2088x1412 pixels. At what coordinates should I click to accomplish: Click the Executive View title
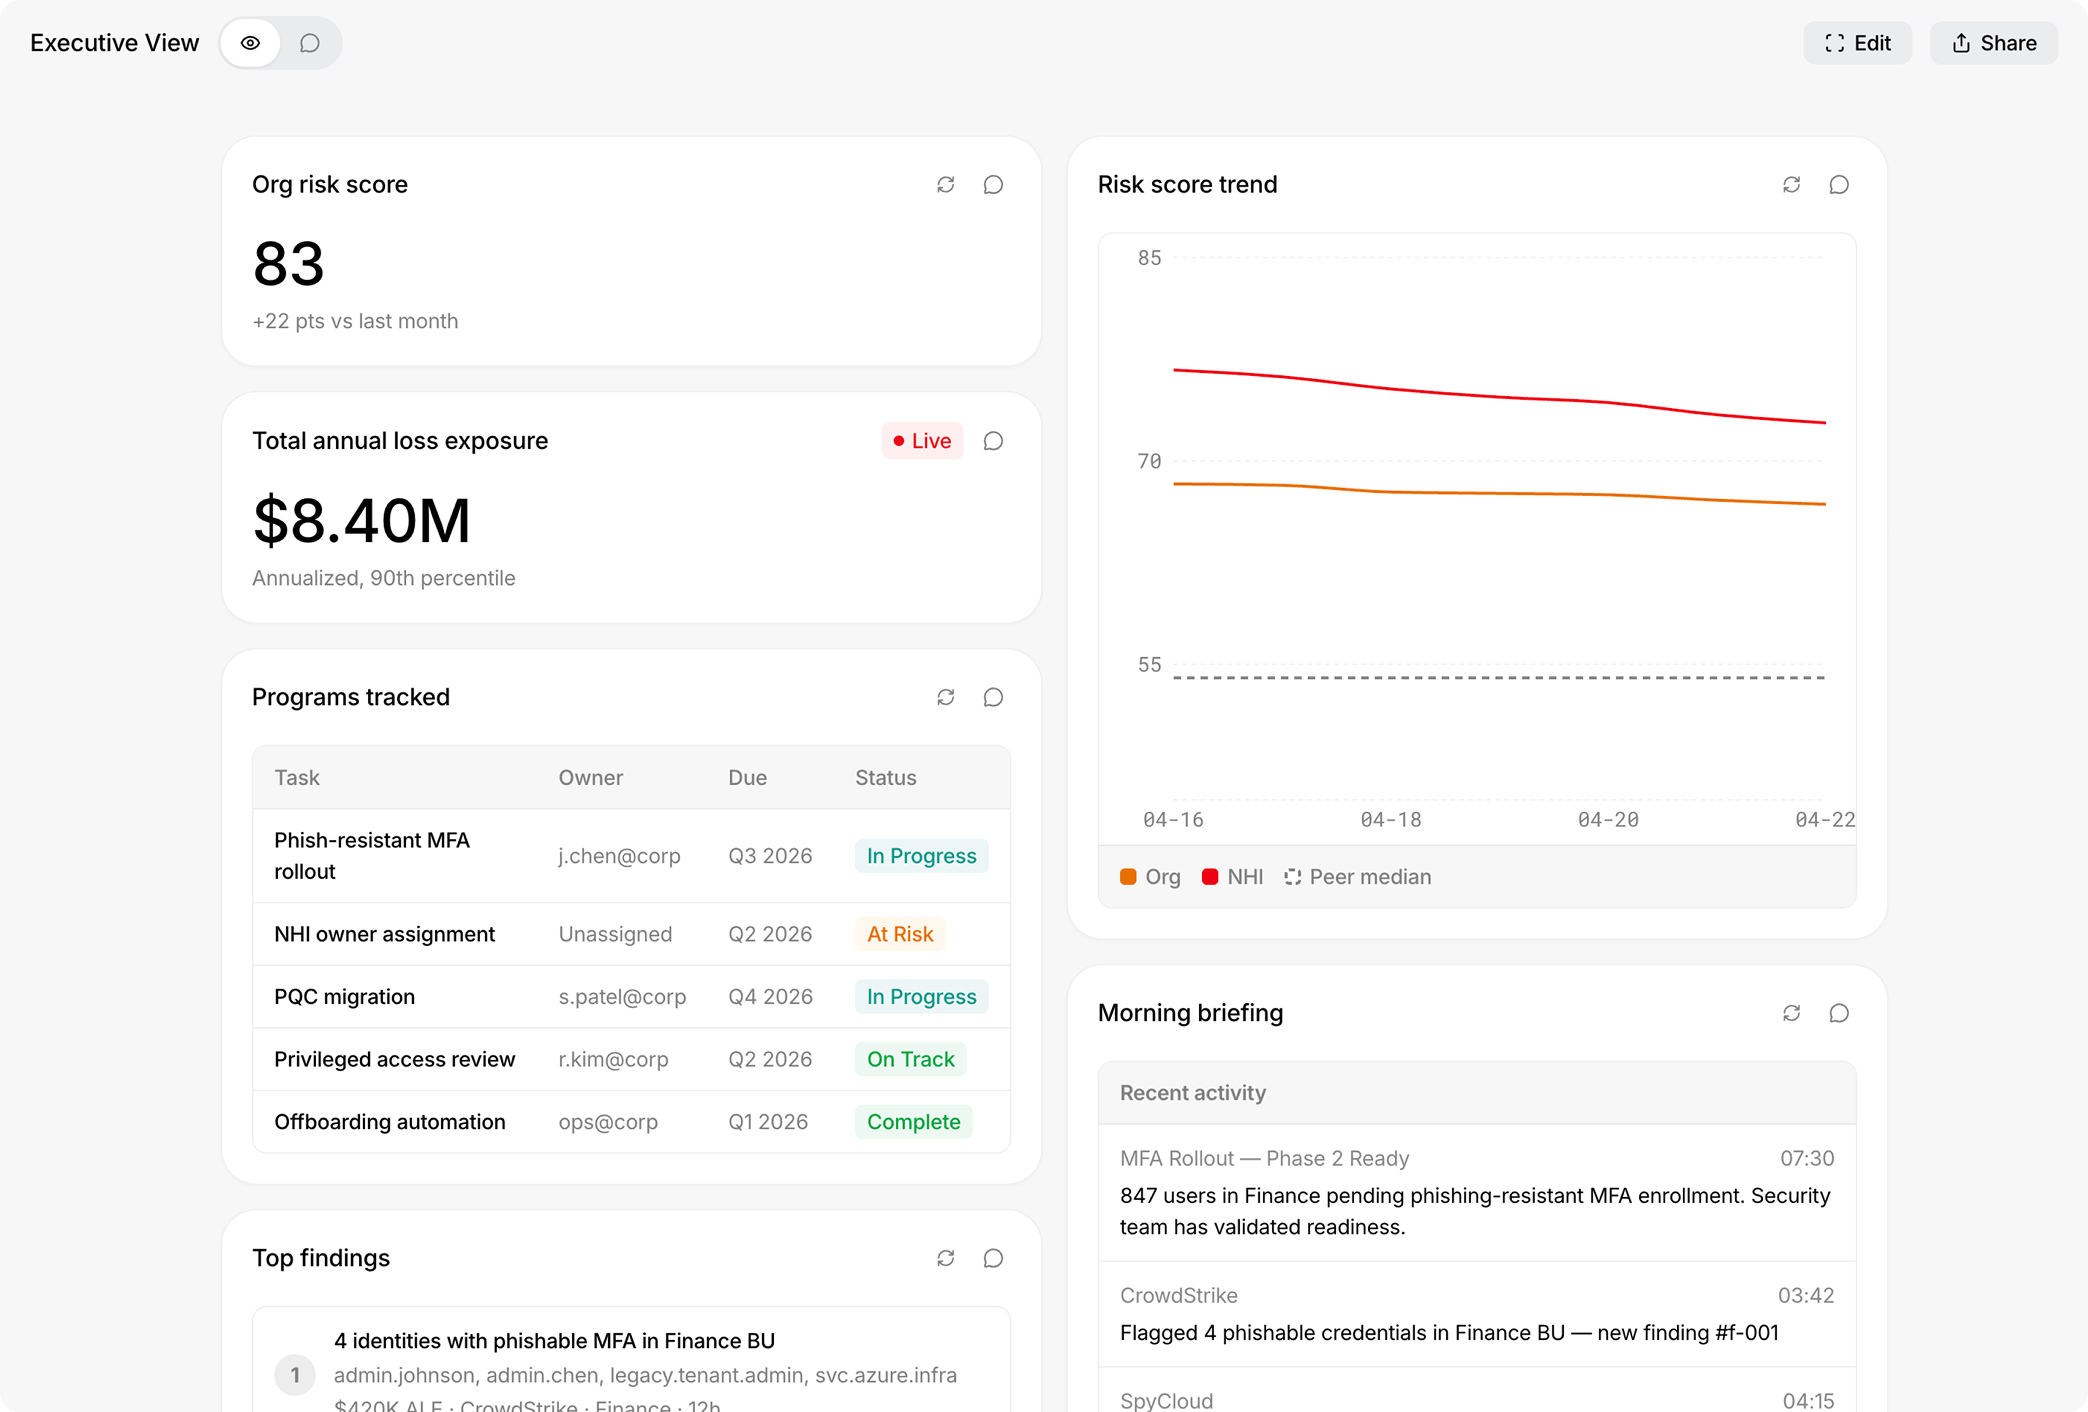tap(115, 43)
